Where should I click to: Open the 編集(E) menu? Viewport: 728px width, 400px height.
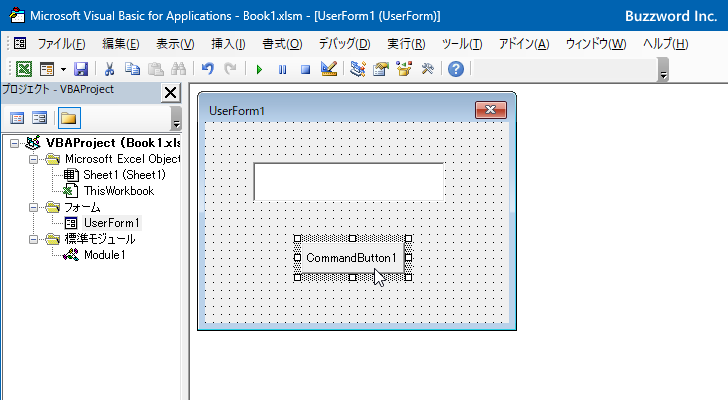tap(121, 44)
